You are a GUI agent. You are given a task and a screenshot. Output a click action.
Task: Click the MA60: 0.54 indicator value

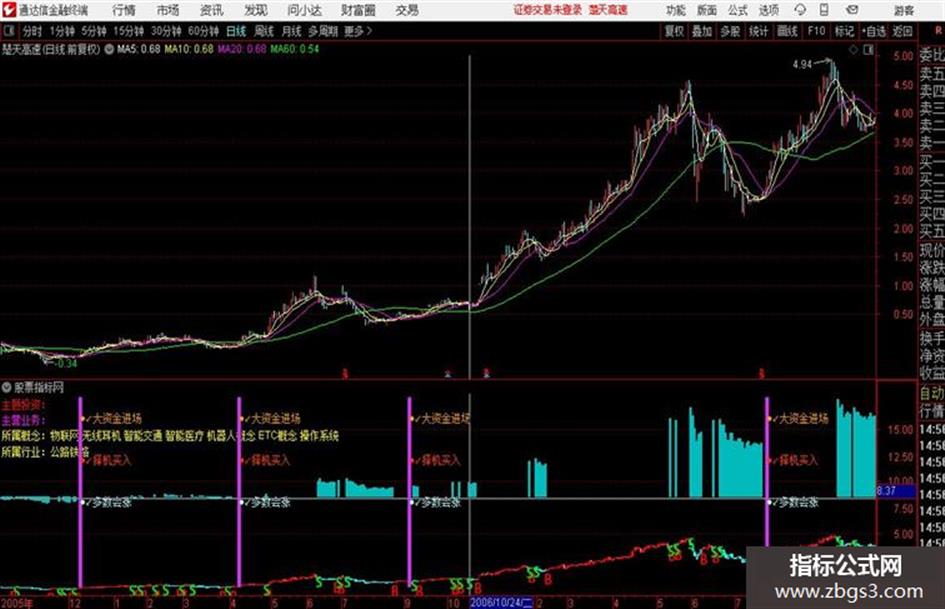coord(295,49)
